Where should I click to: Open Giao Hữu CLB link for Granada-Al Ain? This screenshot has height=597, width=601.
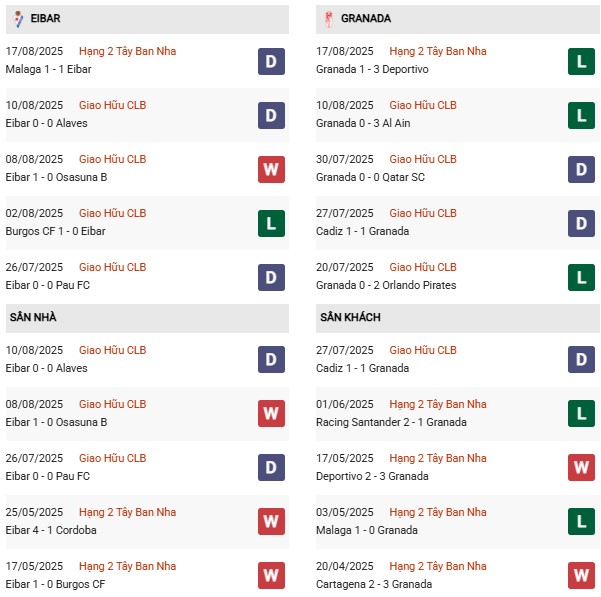(x=423, y=105)
